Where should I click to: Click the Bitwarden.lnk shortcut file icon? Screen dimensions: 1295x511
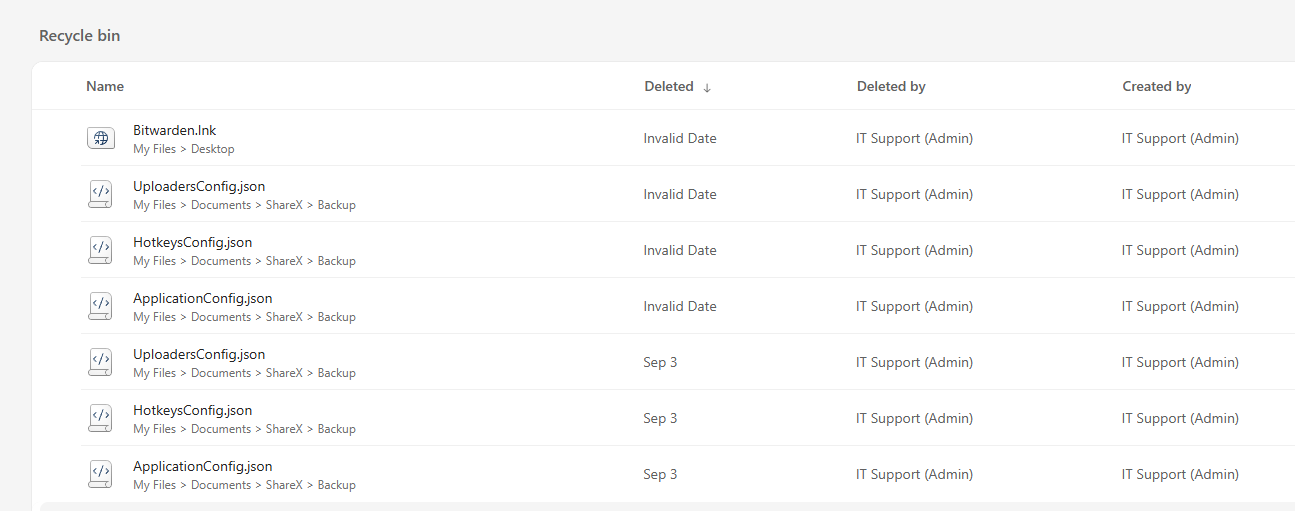coord(100,139)
